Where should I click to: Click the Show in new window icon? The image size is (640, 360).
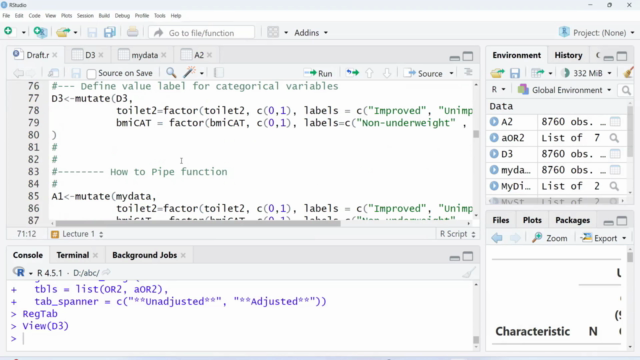(x=53, y=73)
